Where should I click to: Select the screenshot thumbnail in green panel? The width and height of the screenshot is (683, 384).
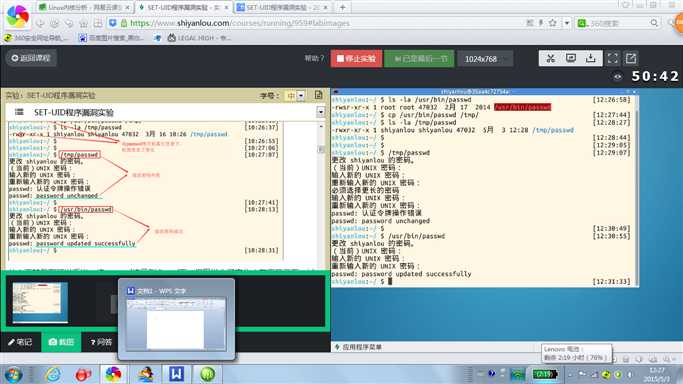(x=40, y=303)
